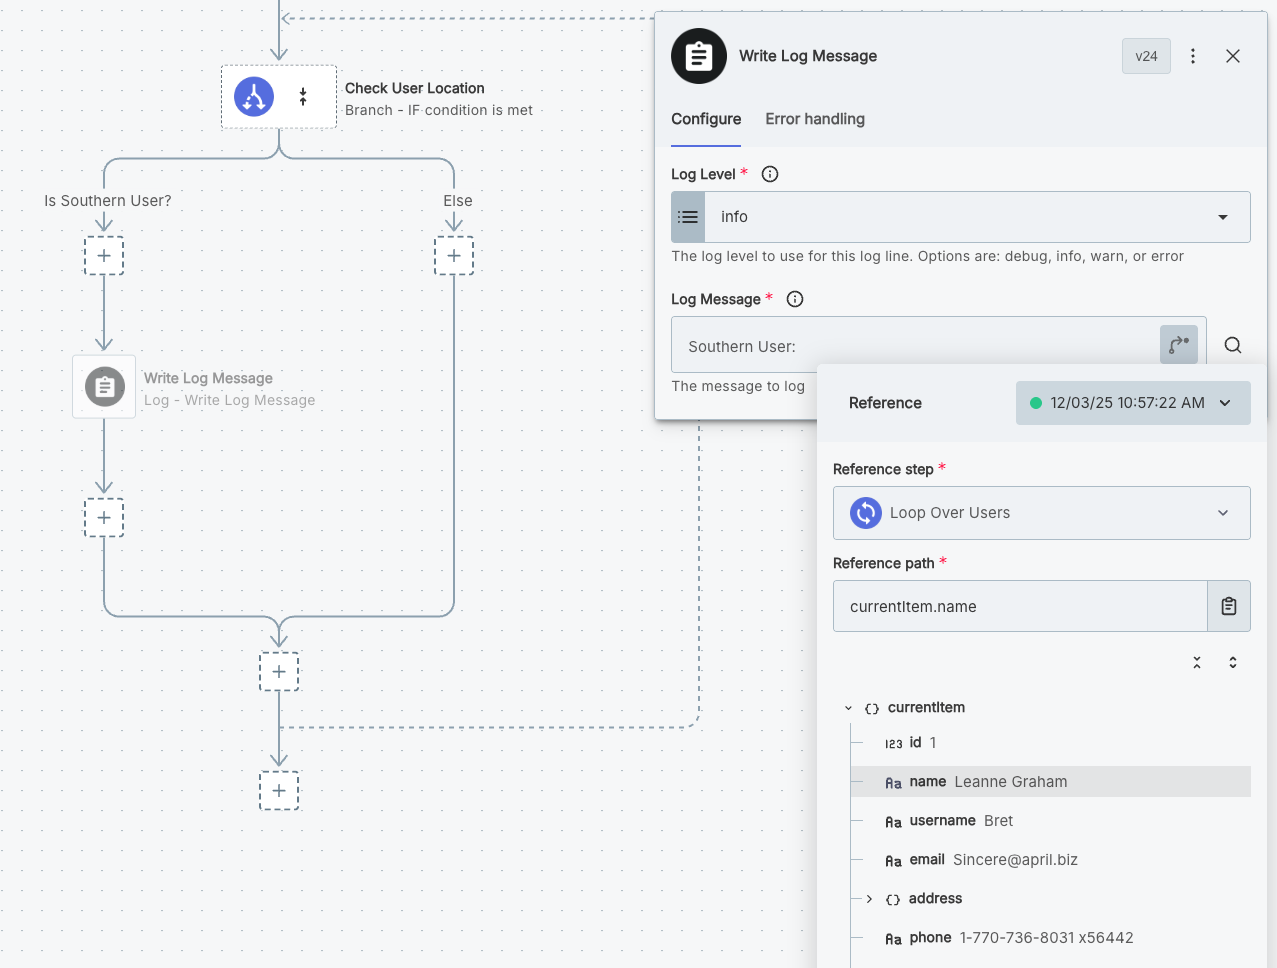1277x968 pixels.
Task: Click the Check User Location branch node icon
Action: pos(253,96)
